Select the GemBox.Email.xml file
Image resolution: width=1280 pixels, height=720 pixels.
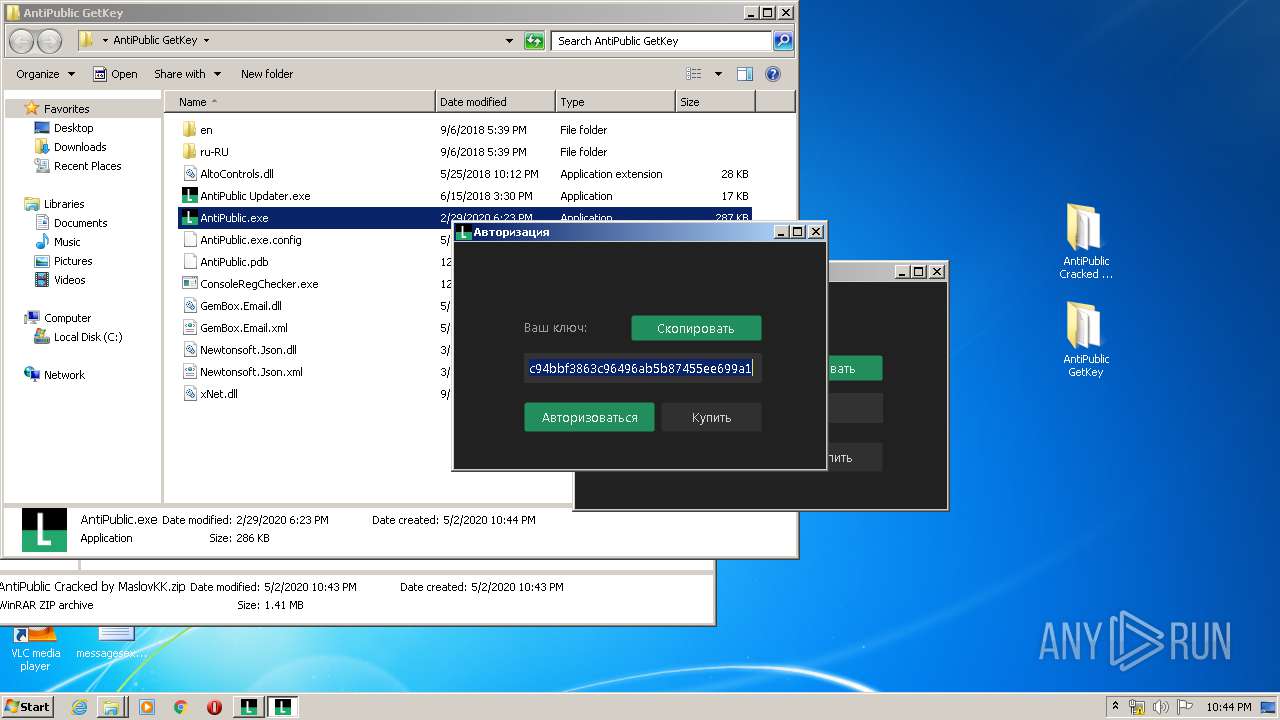coord(244,328)
